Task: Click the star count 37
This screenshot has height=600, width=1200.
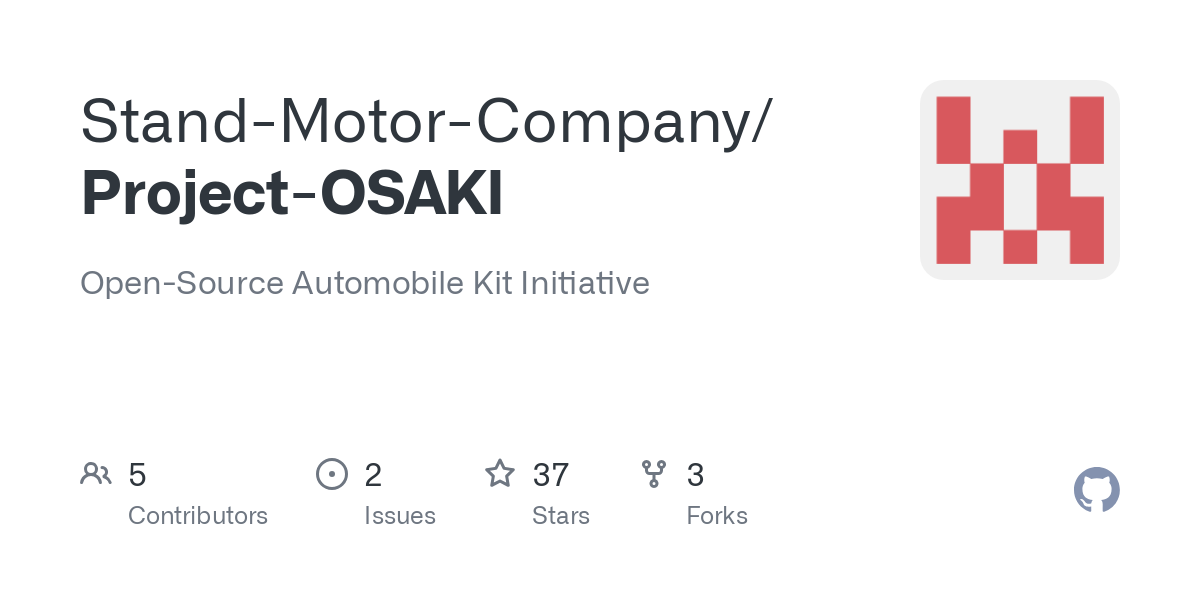Action: (551, 475)
